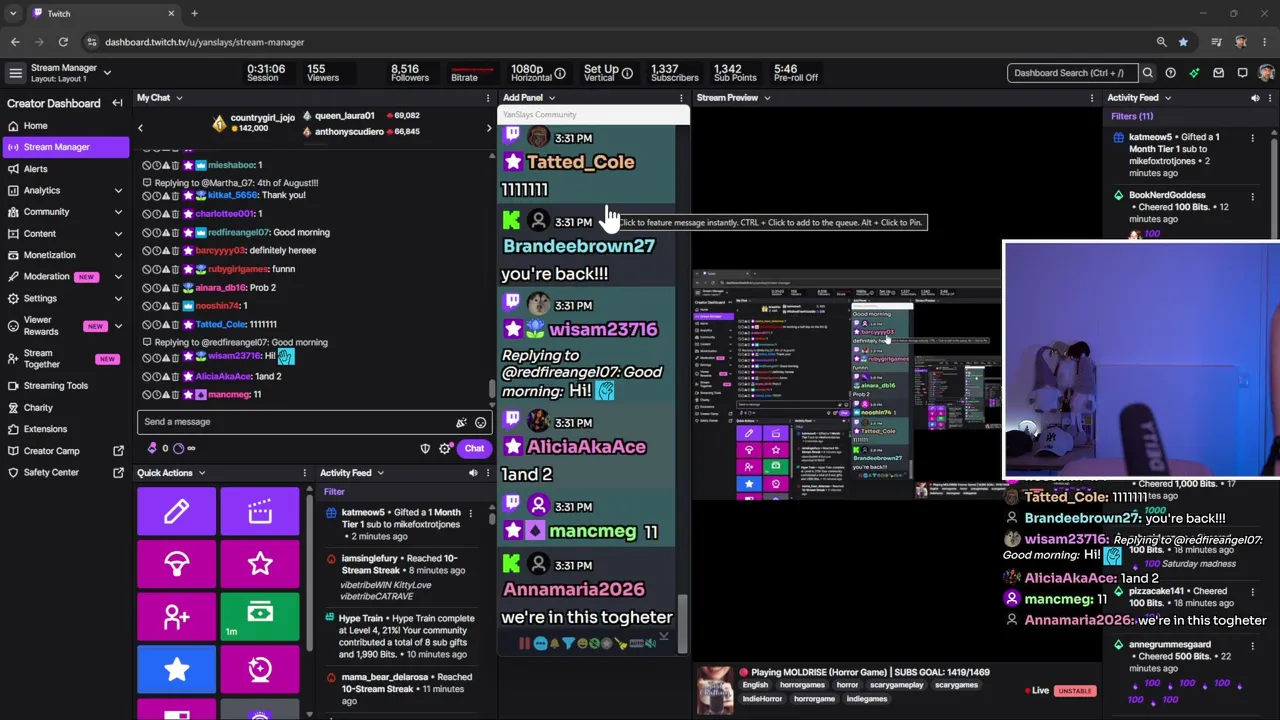Click the pencil Quick Action tile
This screenshot has width=1280, height=720.
point(176,511)
